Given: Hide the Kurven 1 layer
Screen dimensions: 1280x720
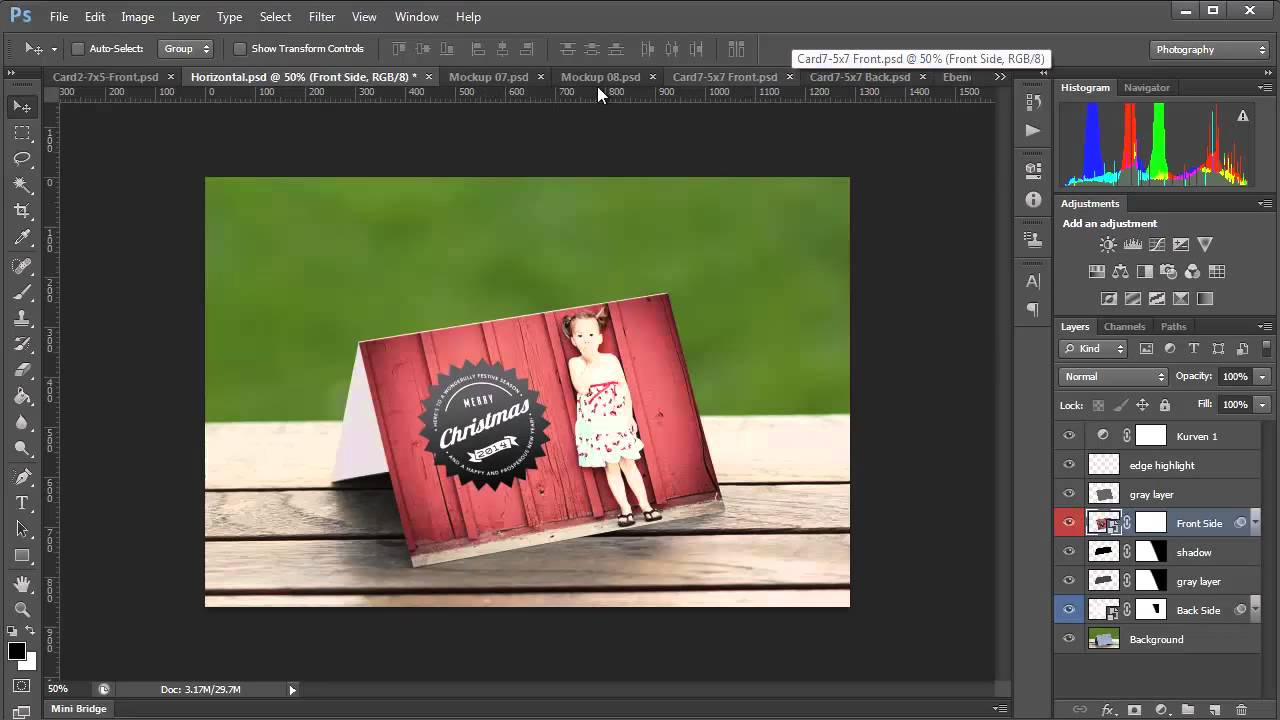Looking at the screenshot, I should 1069,436.
